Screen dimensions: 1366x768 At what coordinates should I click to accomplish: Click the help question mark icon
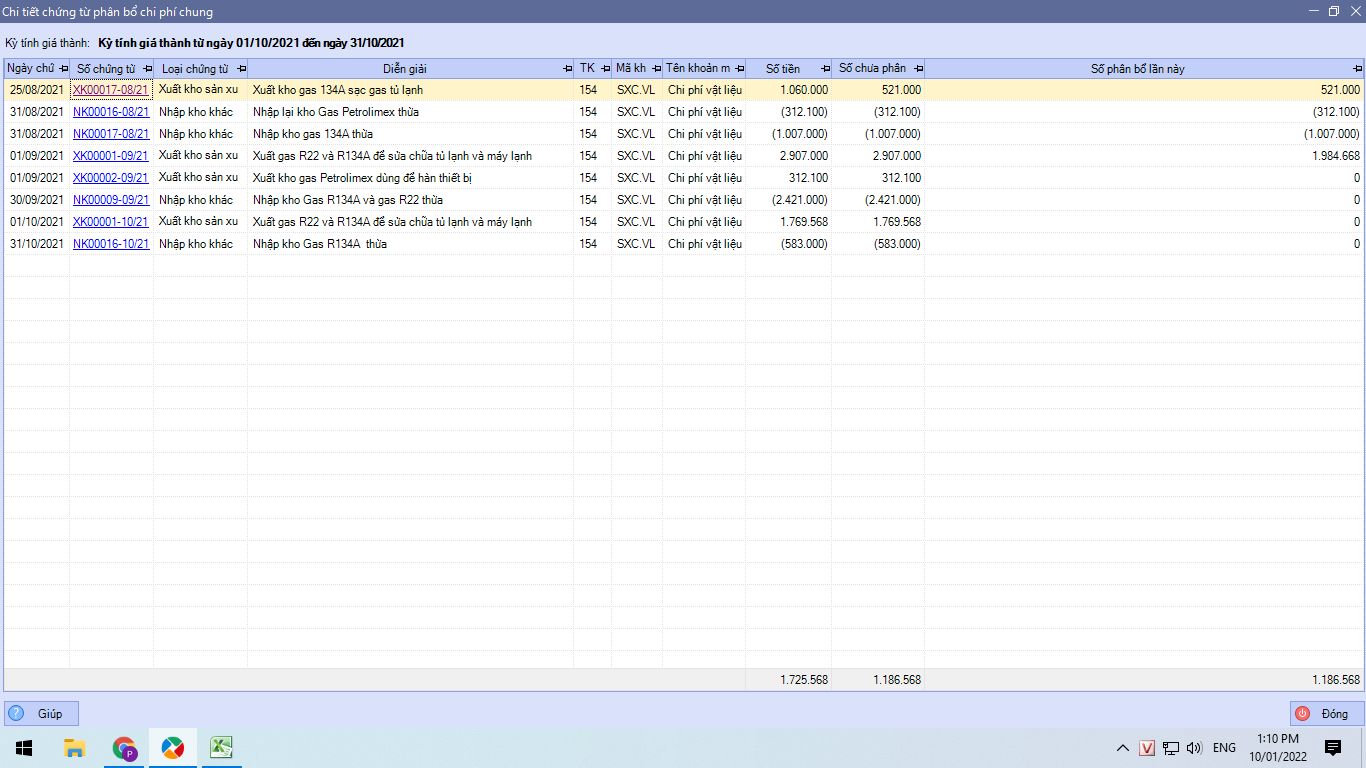click(16, 713)
